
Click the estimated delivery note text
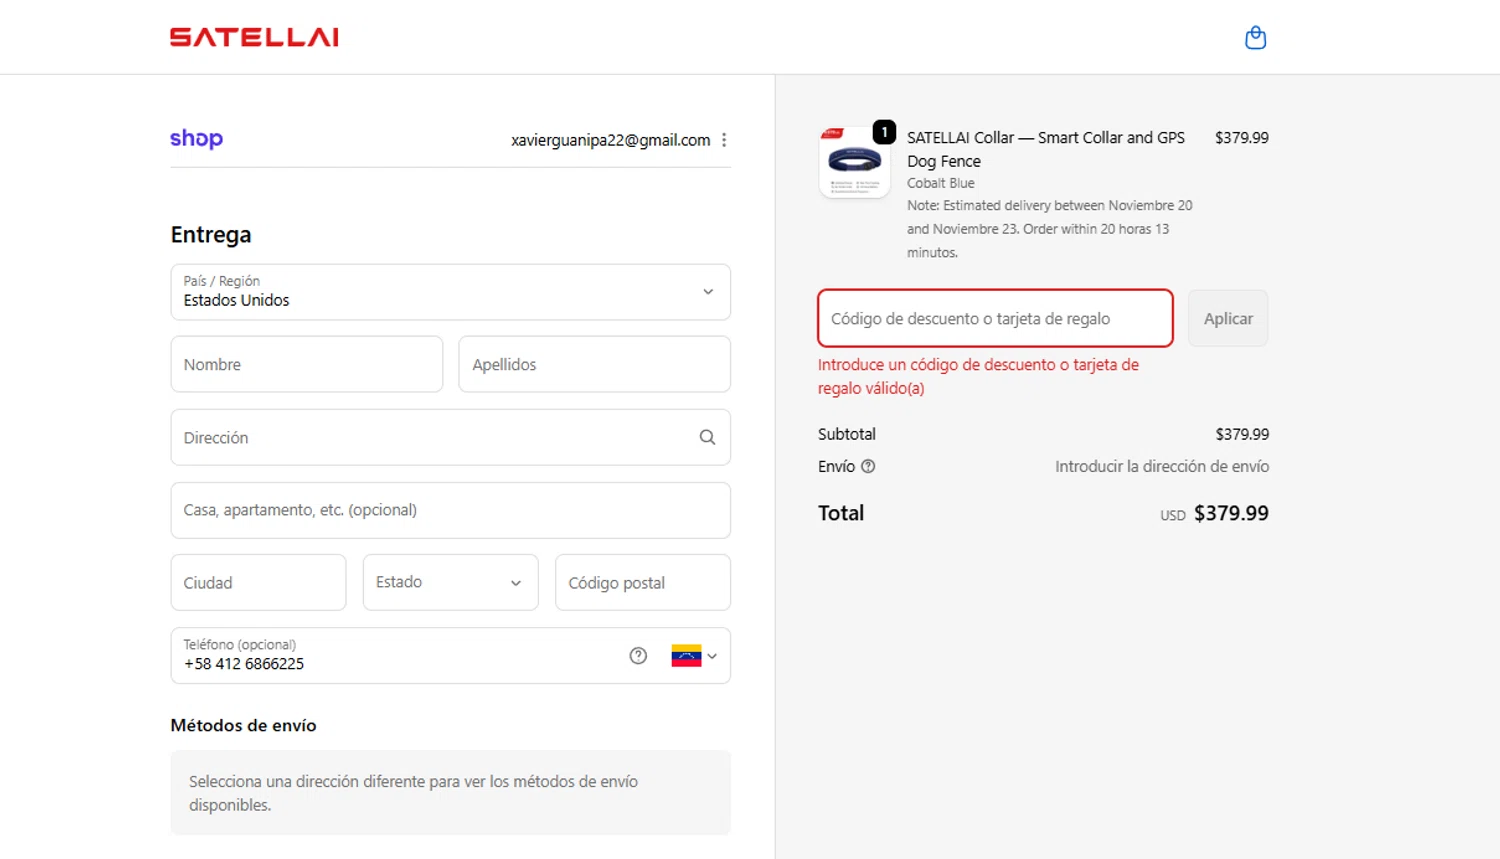[1050, 229]
